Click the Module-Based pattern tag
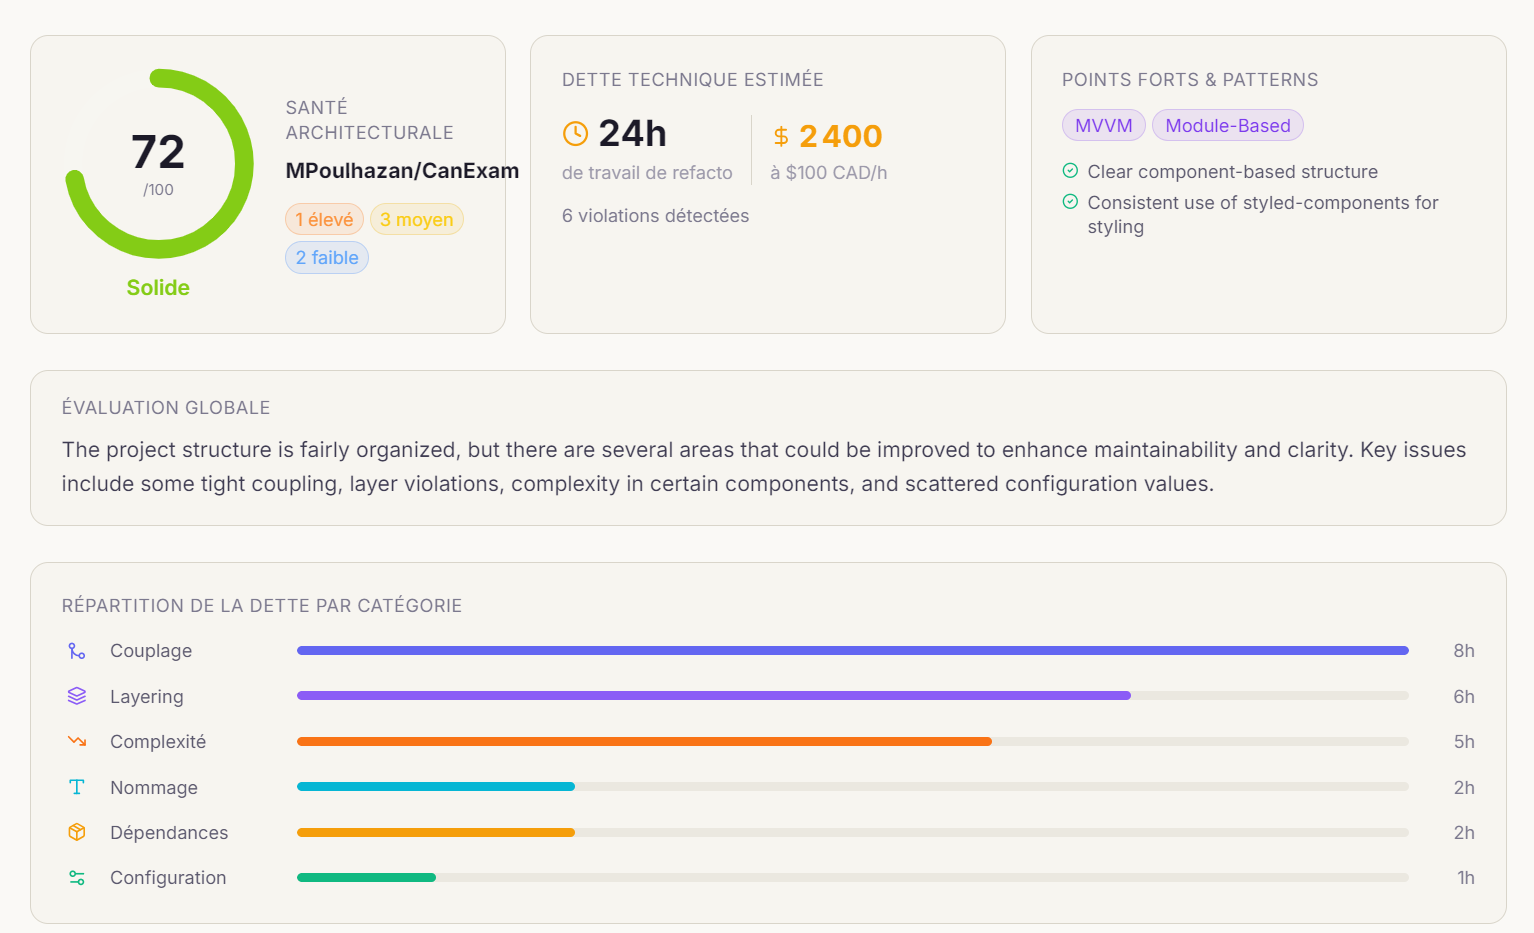This screenshot has width=1534, height=933. point(1228,125)
